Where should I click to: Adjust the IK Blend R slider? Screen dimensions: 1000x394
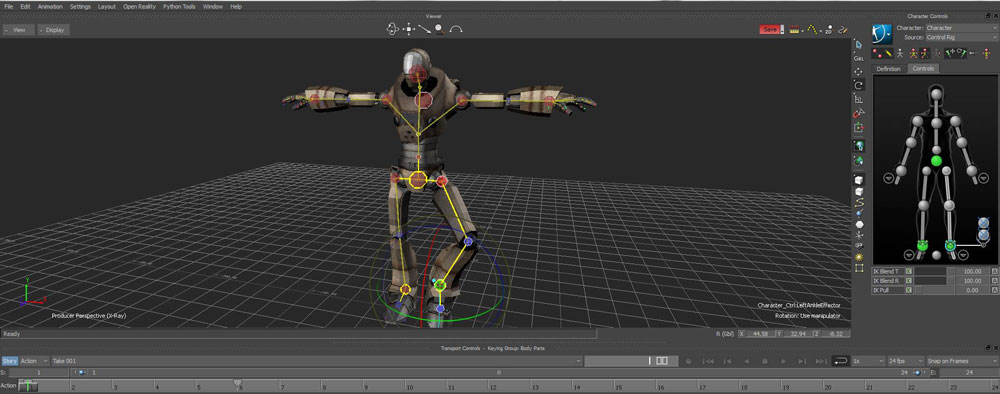(x=935, y=281)
